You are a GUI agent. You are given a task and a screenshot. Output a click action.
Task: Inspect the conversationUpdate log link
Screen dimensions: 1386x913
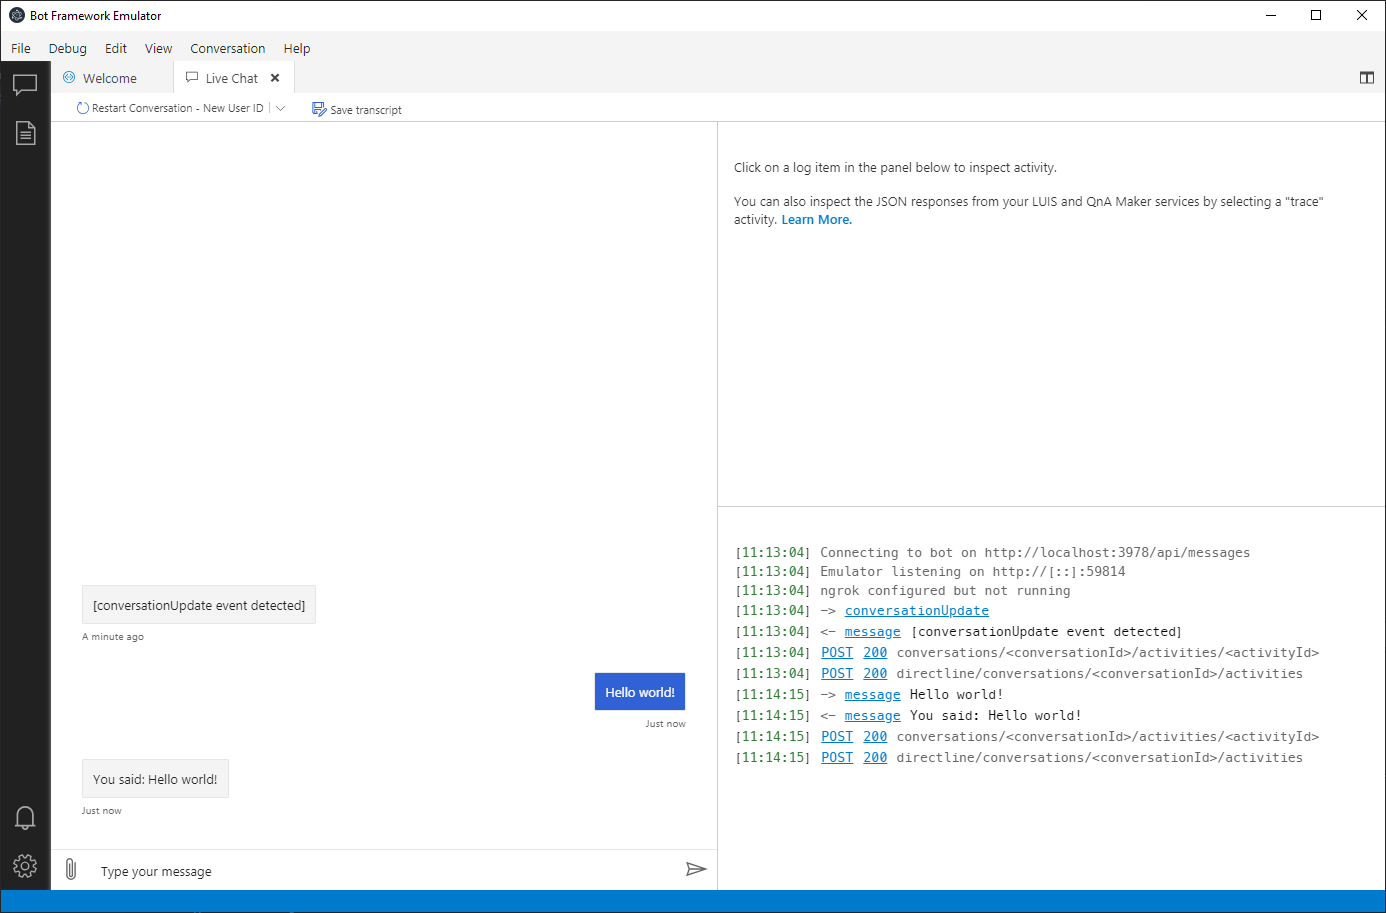(x=917, y=611)
